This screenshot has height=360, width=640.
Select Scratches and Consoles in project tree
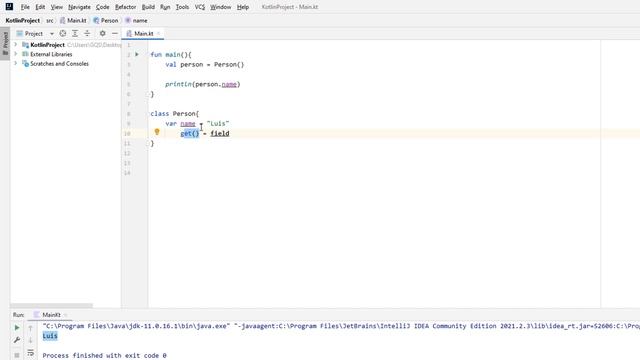pos(59,64)
